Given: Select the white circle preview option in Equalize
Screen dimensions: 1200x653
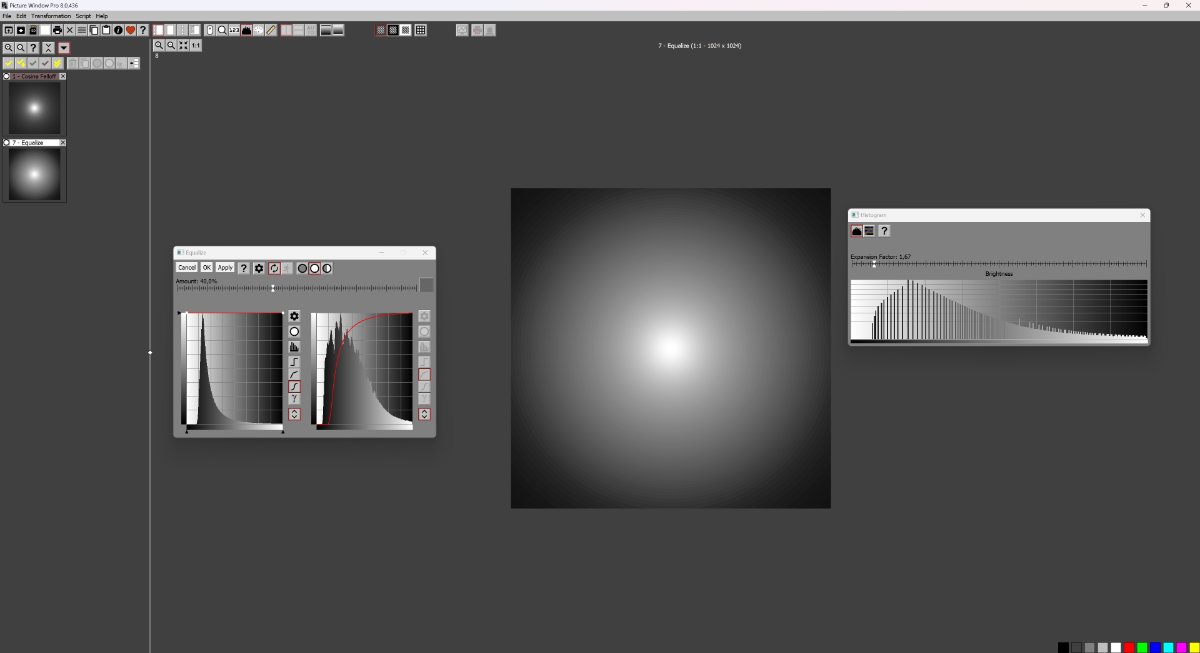Looking at the screenshot, I should [x=314, y=268].
